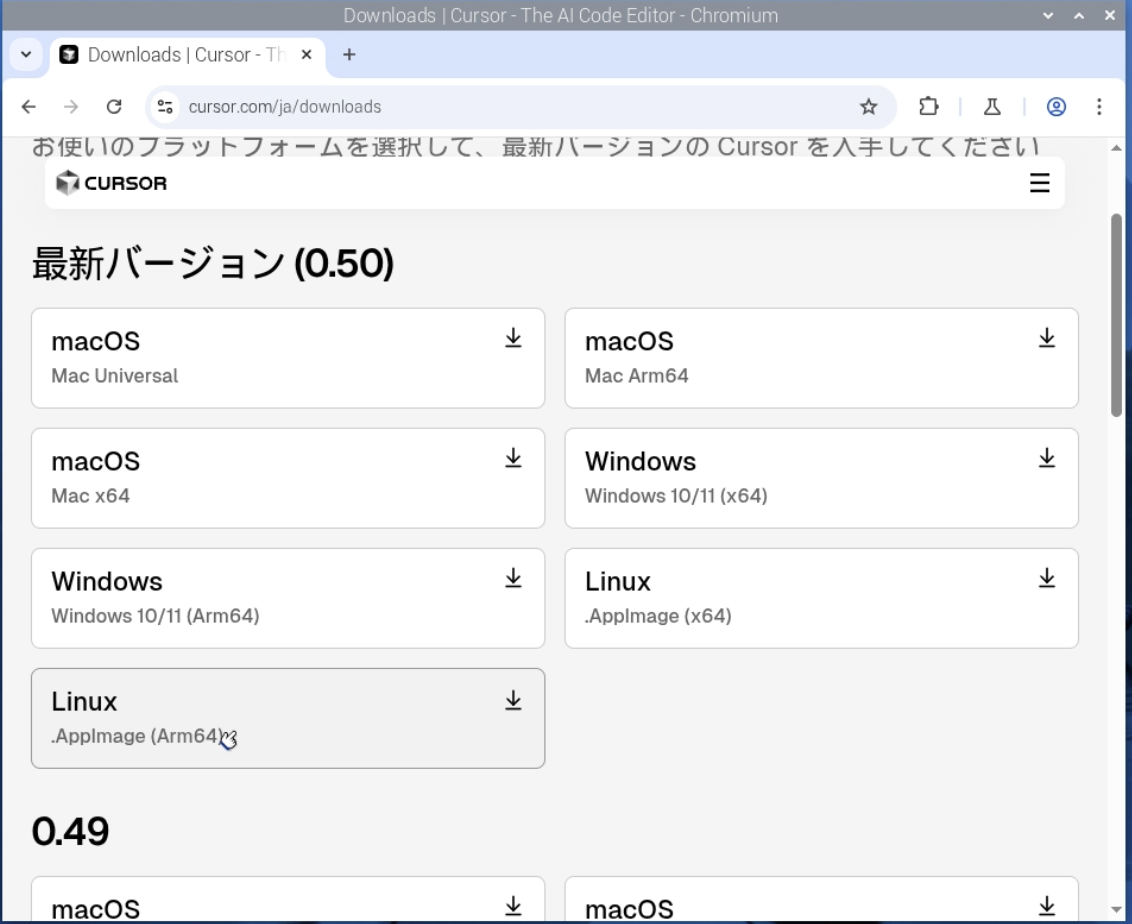
Task: Download Windows 10/11 (Arm64) installer
Action: tap(288, 598)
